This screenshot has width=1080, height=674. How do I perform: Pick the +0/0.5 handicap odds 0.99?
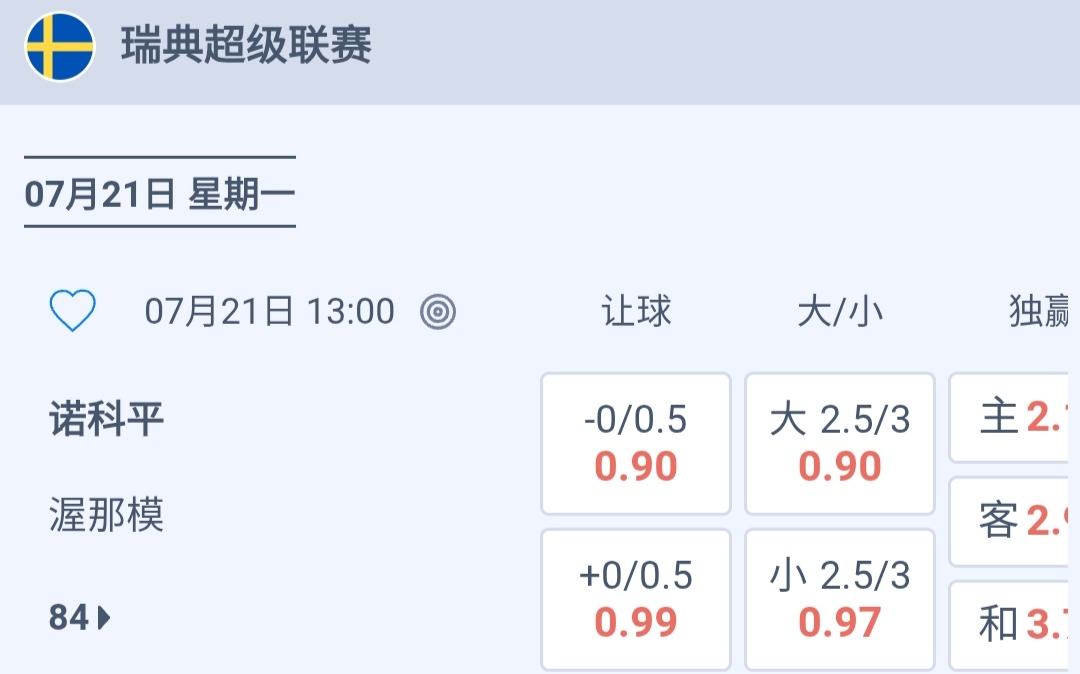pos(636,599)
